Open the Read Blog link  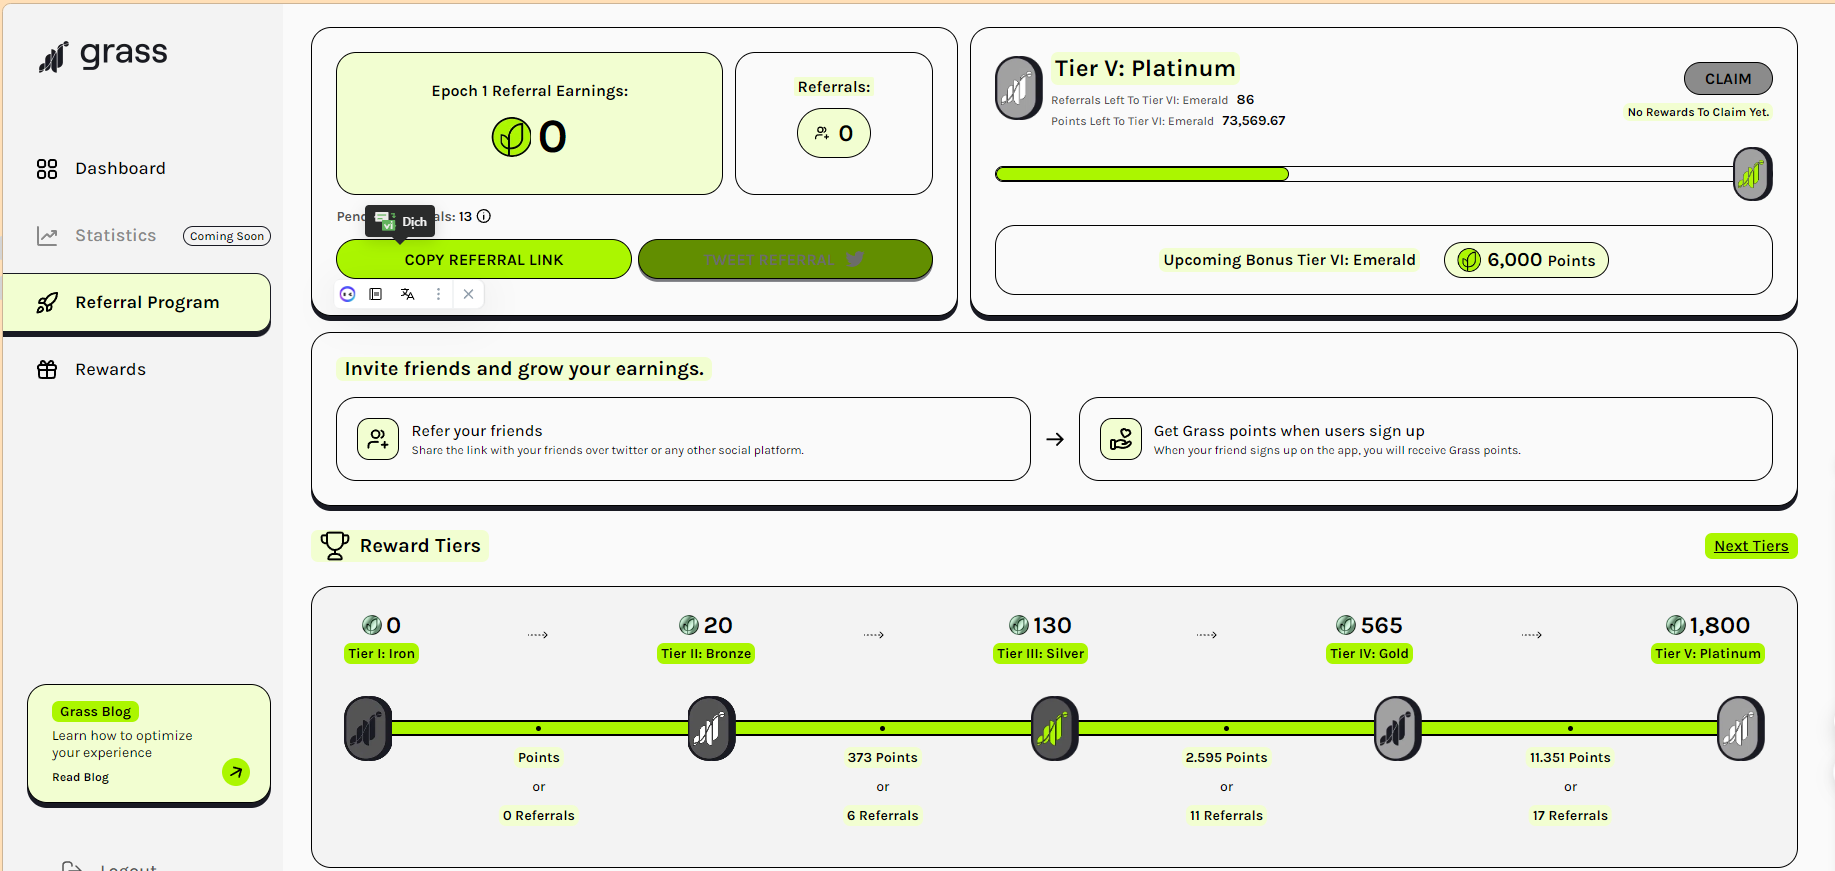click(81, 777)
